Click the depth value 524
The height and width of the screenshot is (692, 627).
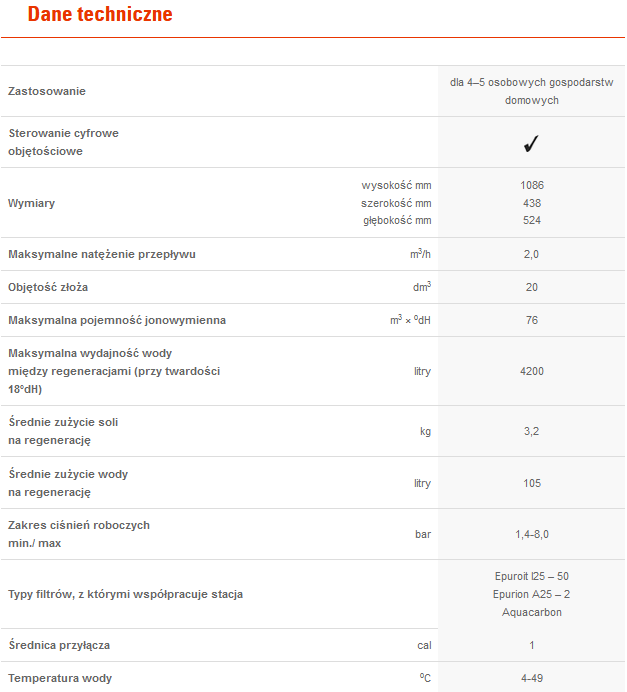(532, 220)
